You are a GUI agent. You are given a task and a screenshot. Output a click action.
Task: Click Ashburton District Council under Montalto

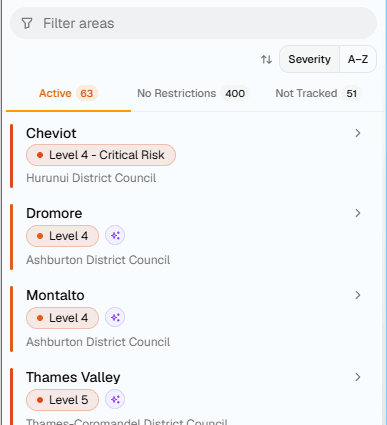(98, 342)
